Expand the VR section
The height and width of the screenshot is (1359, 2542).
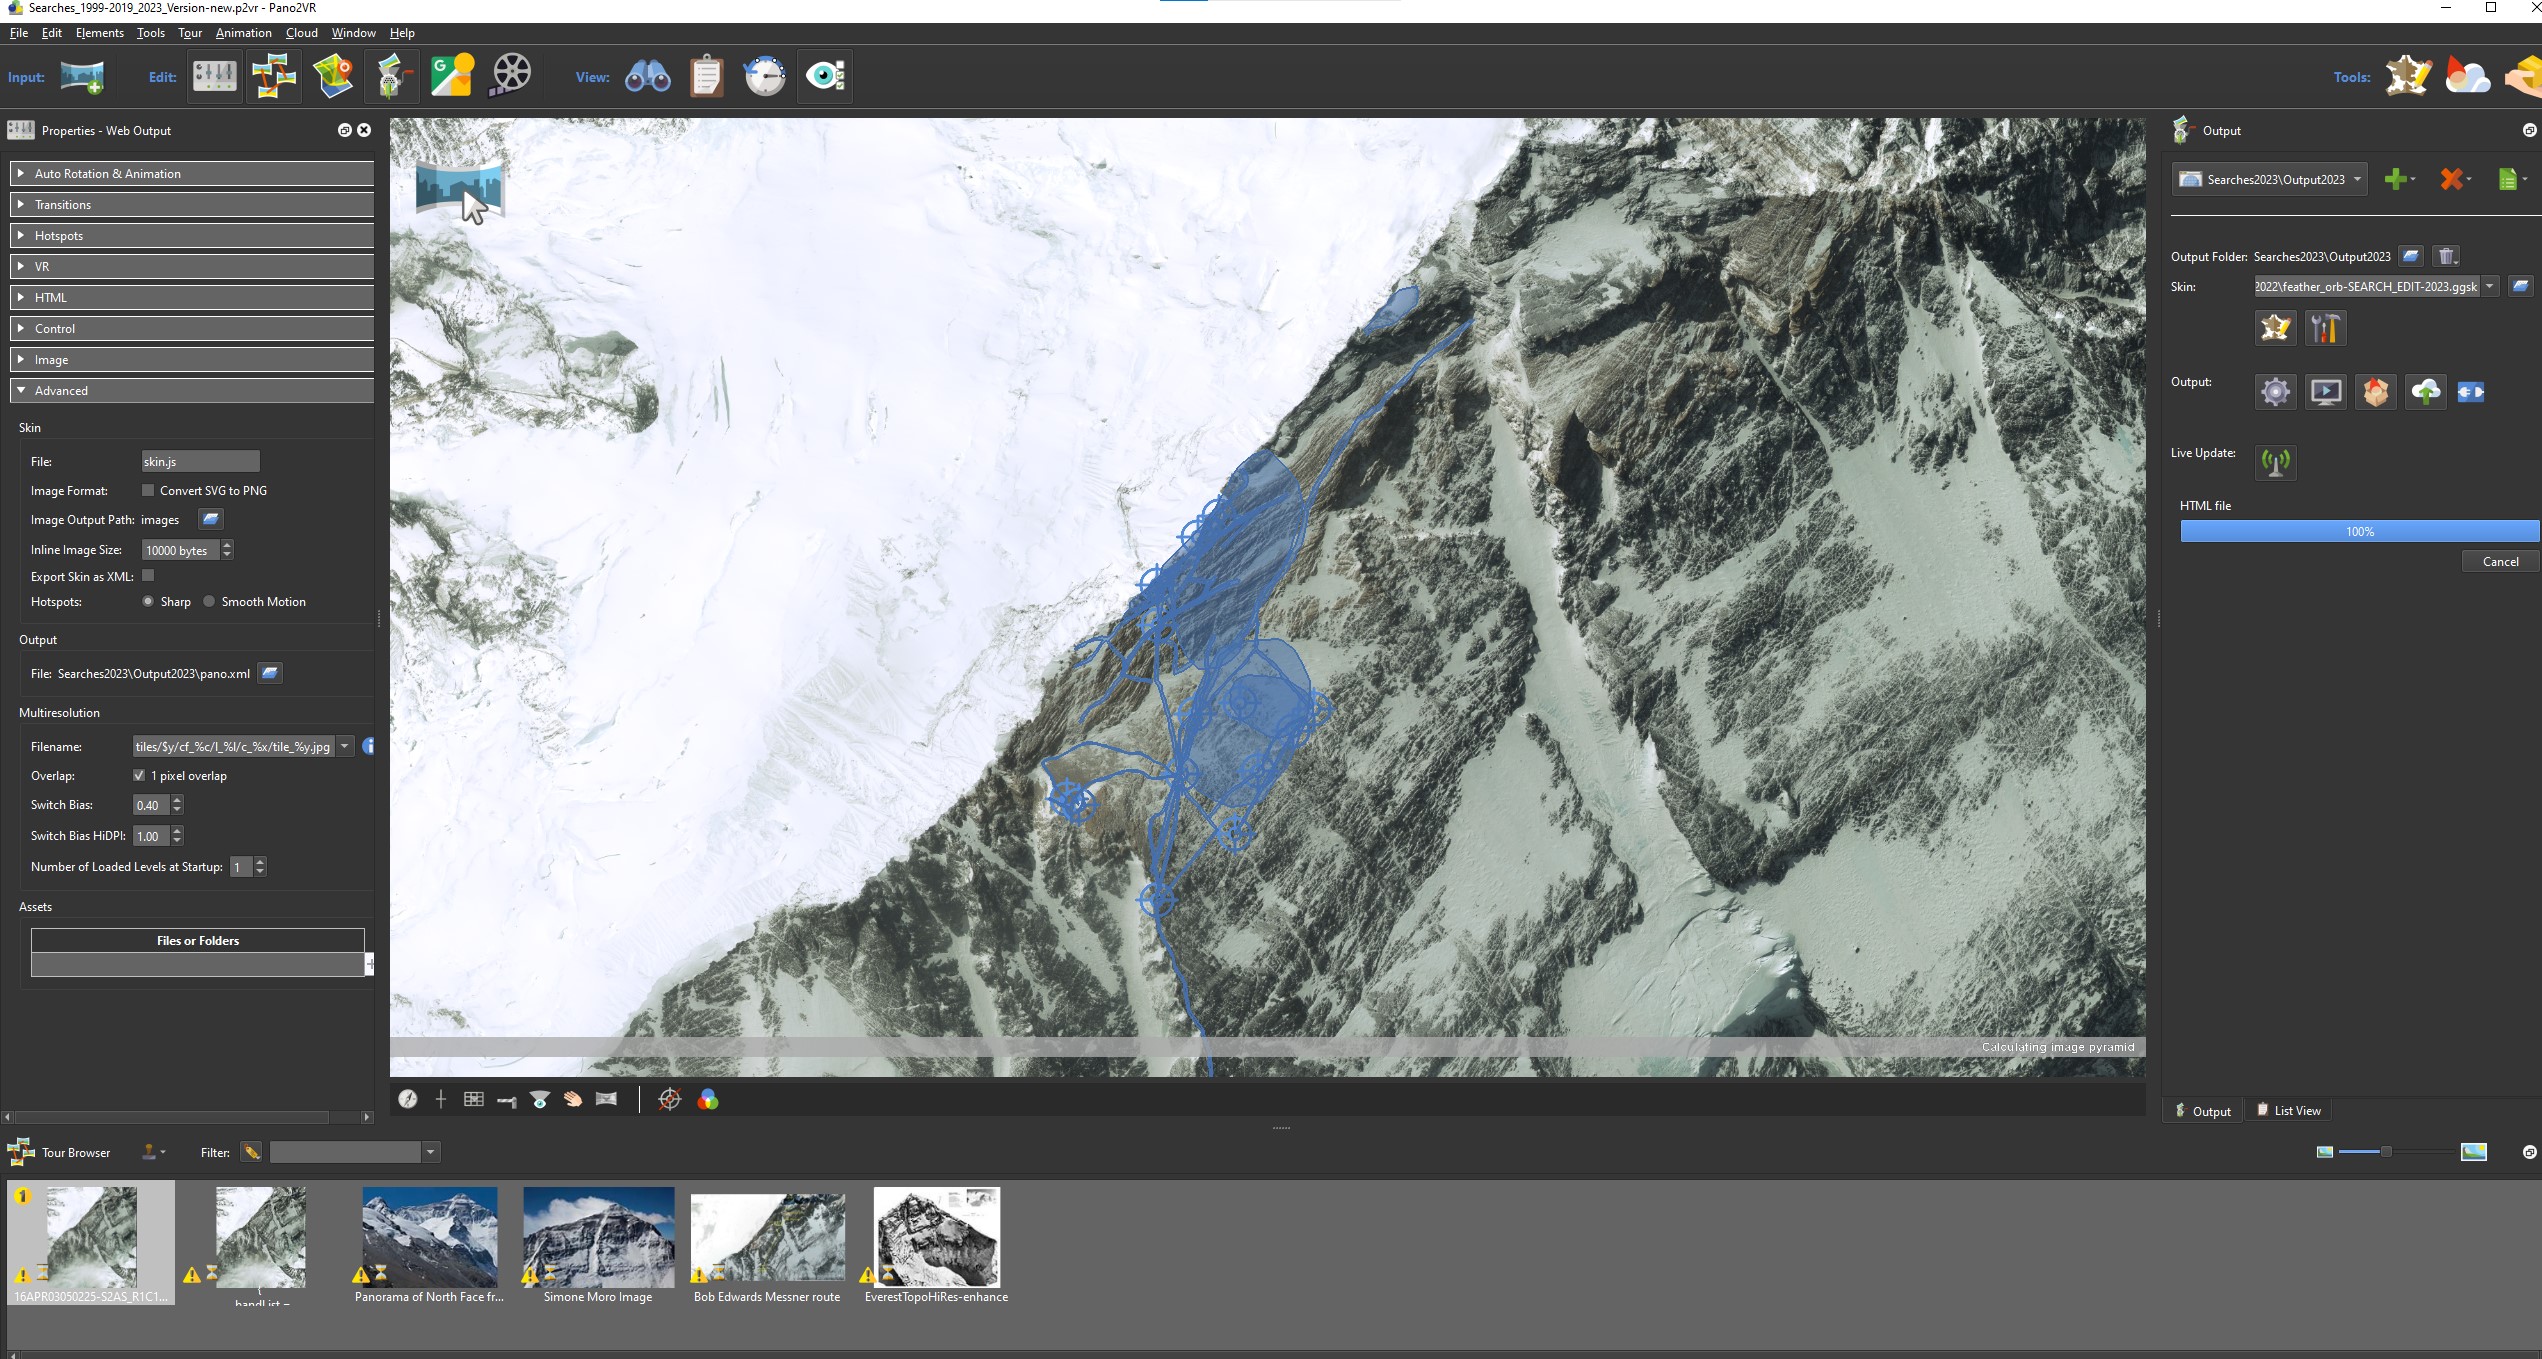pos(192,266)
